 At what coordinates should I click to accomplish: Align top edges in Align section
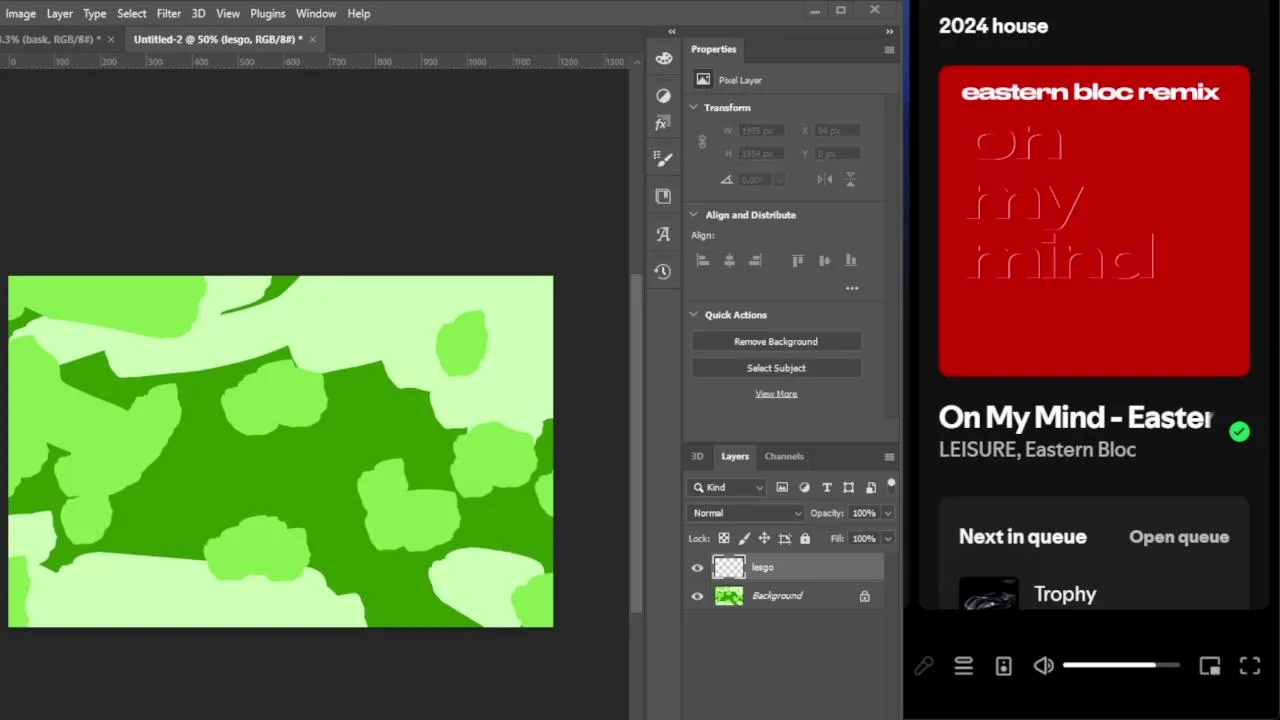pyautogui.click(x=797, y=260)
